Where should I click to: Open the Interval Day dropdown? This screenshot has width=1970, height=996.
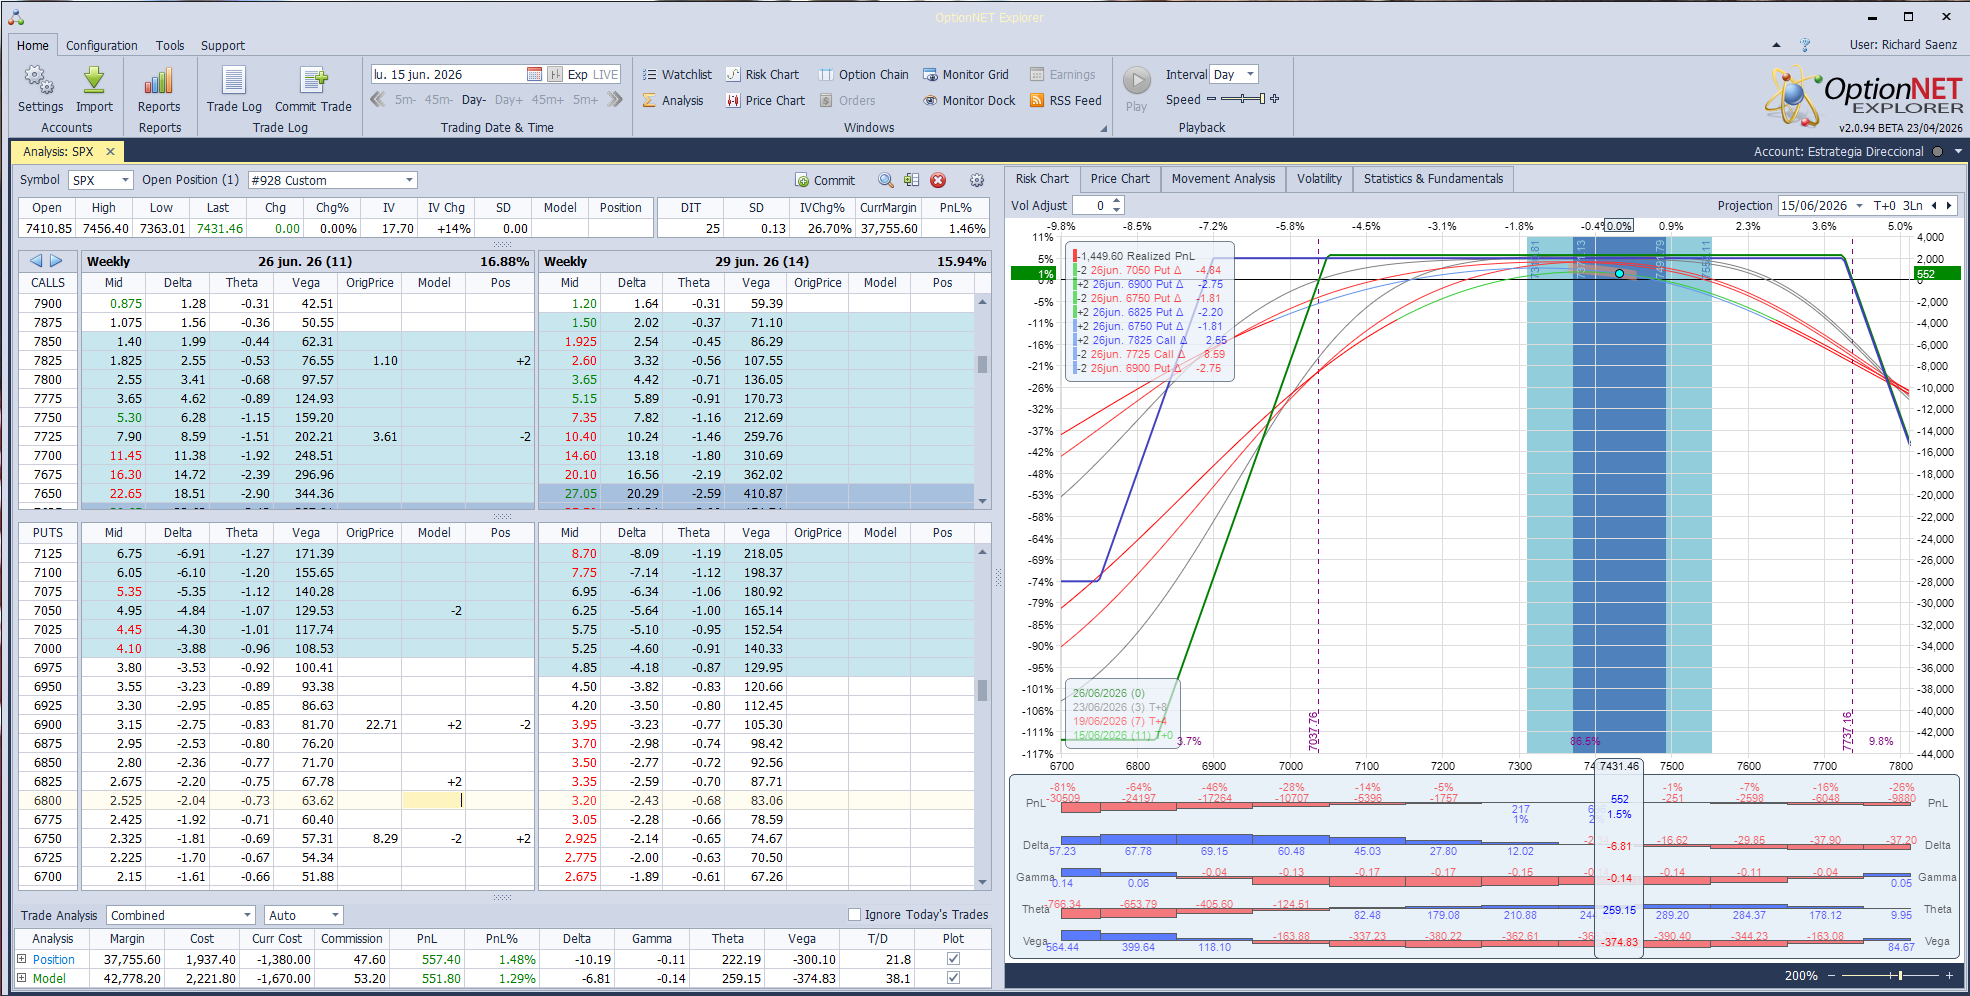tap(1250, 74)
